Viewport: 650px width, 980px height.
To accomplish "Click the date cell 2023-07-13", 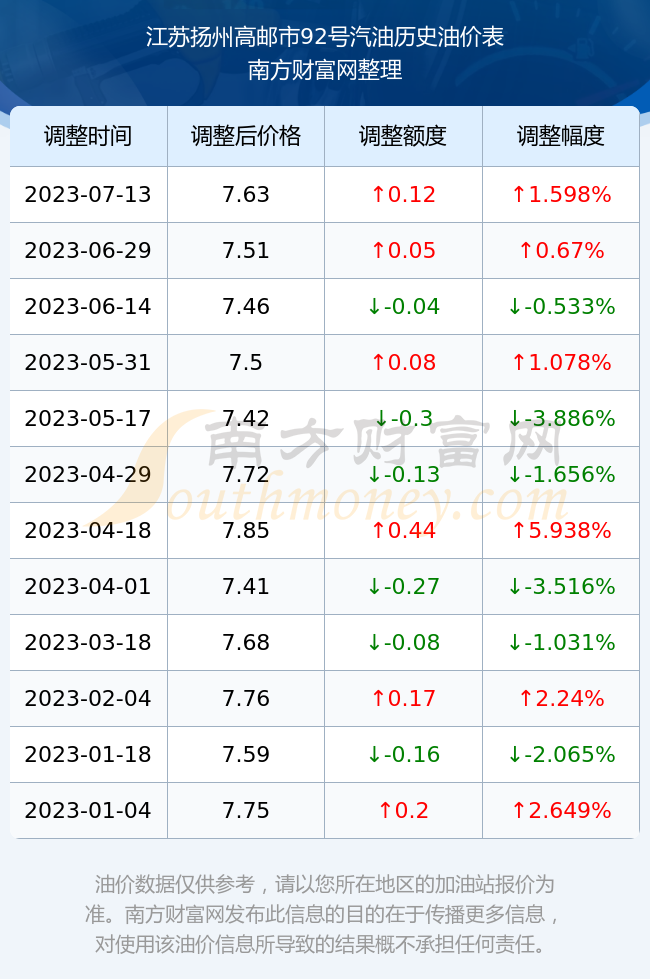I will (88, 194).
